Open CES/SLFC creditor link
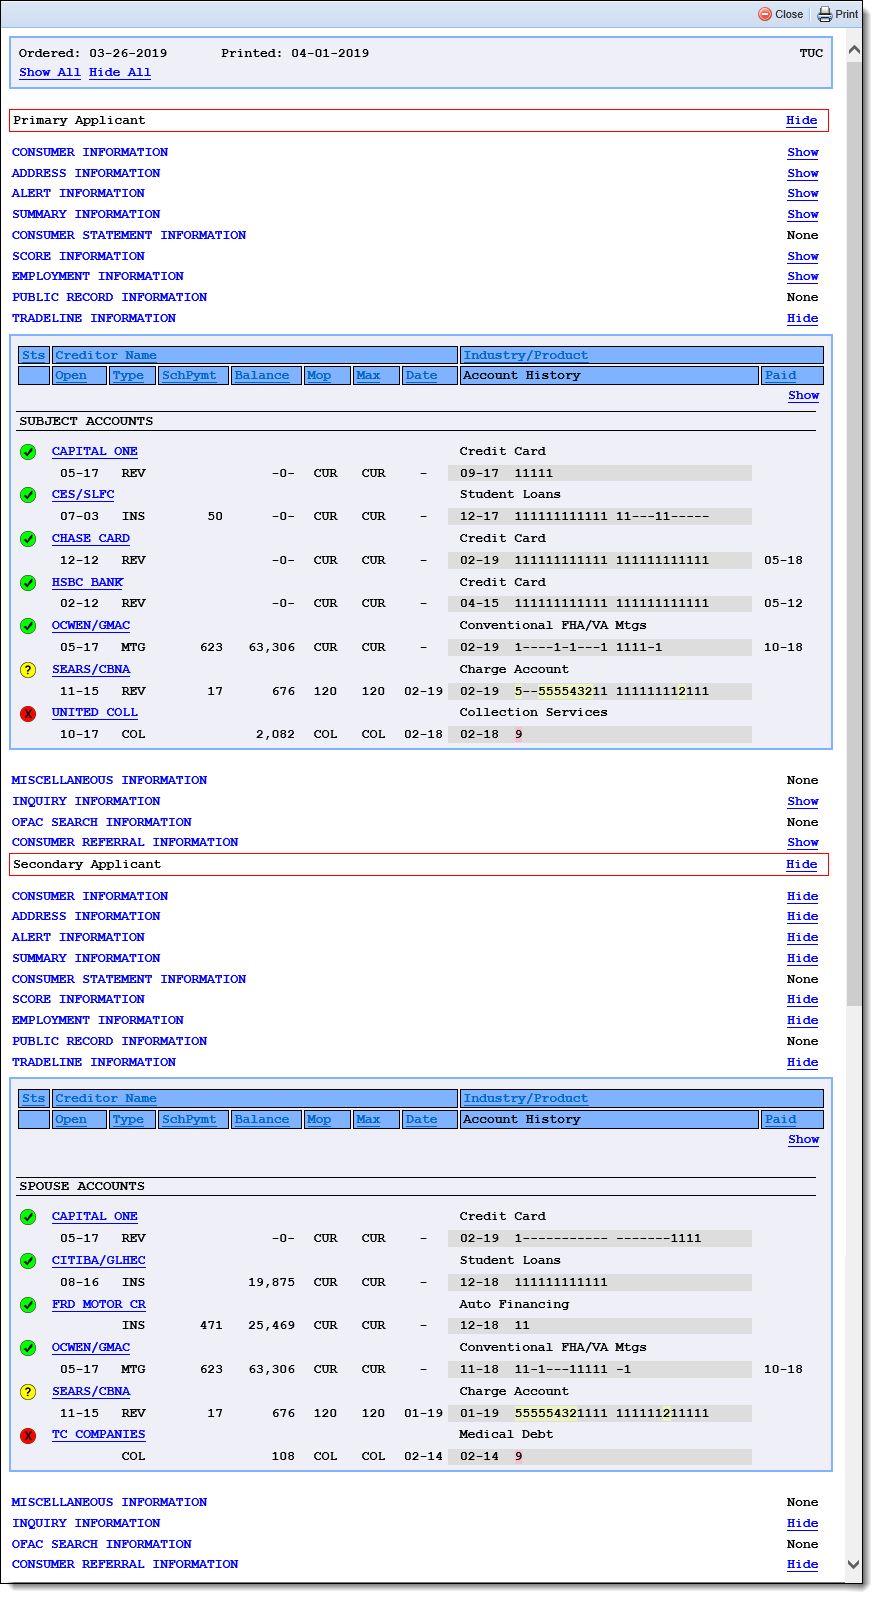878x1599 pixels. 83,494
